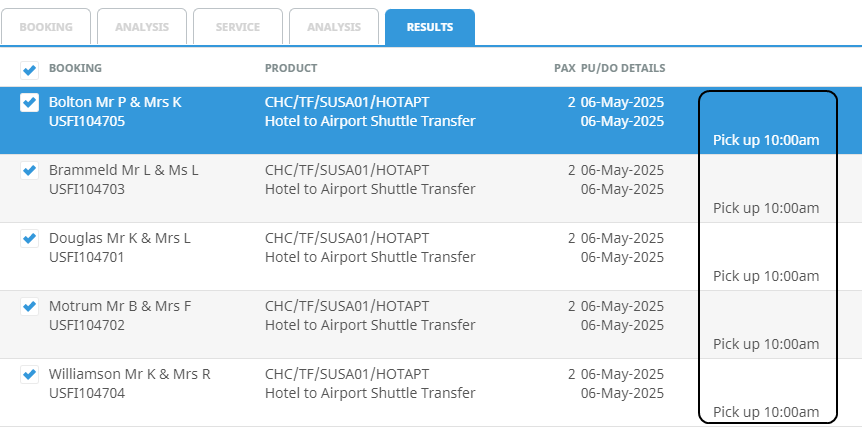Untick the Williamson Mr K & Mrs R checkbox
Screen dimensions: 862x427
click(x=29, y=374)
